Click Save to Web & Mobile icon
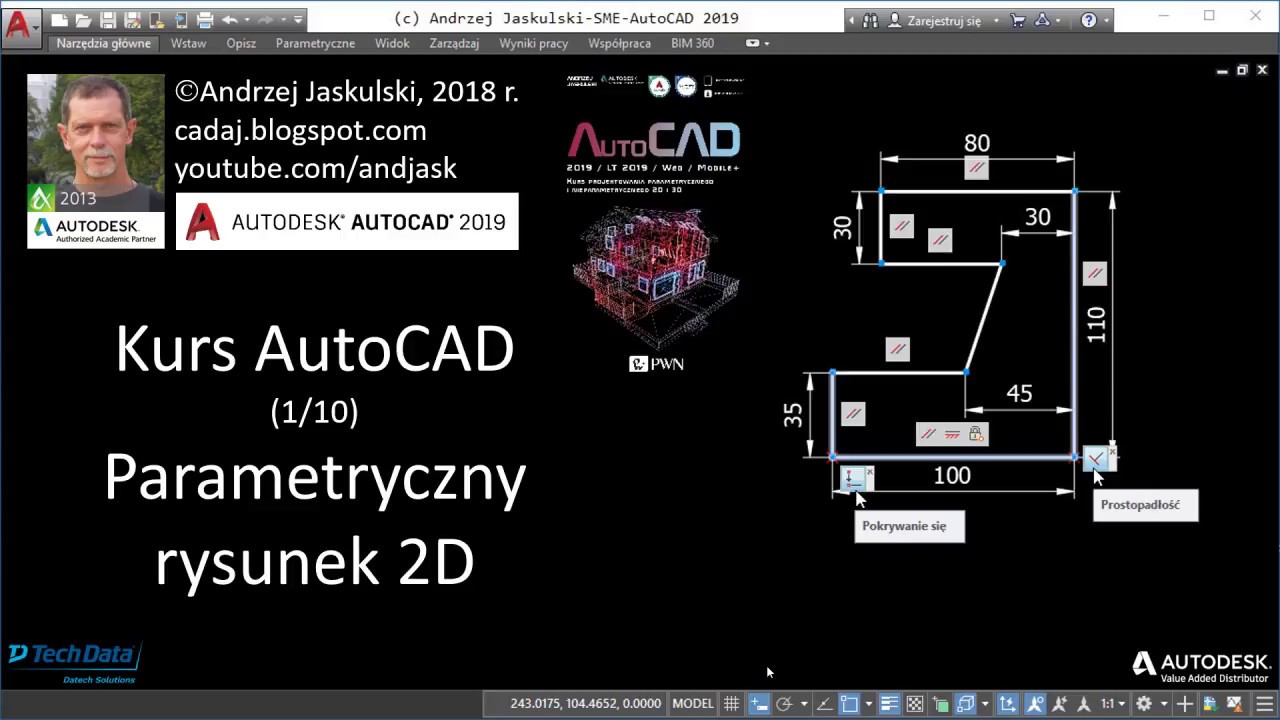1280x720 pixels. coord(181,20)
